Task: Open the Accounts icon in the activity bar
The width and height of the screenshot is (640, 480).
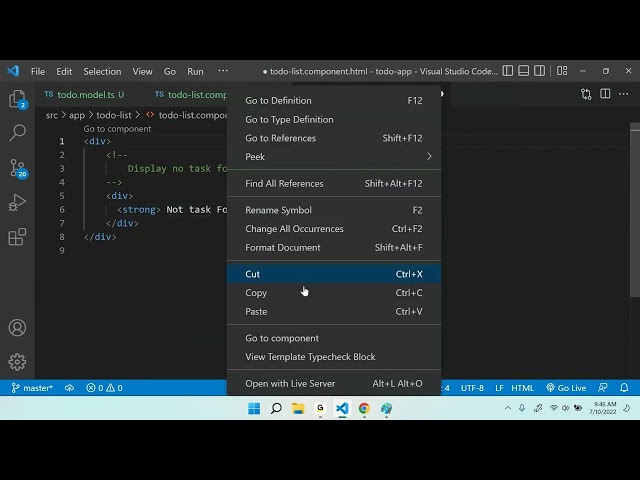Action: click(17, 327)
